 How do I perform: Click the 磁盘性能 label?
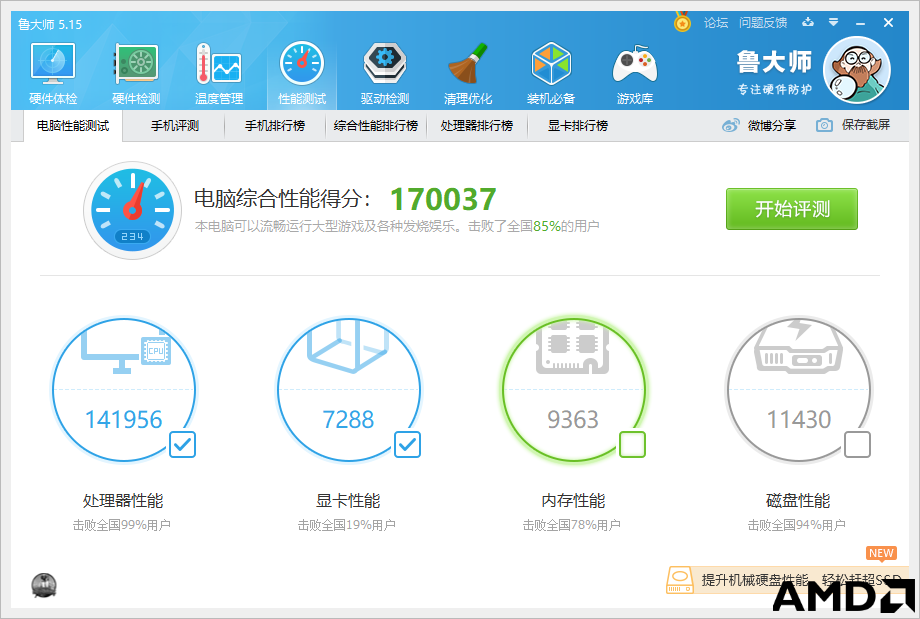798,501
